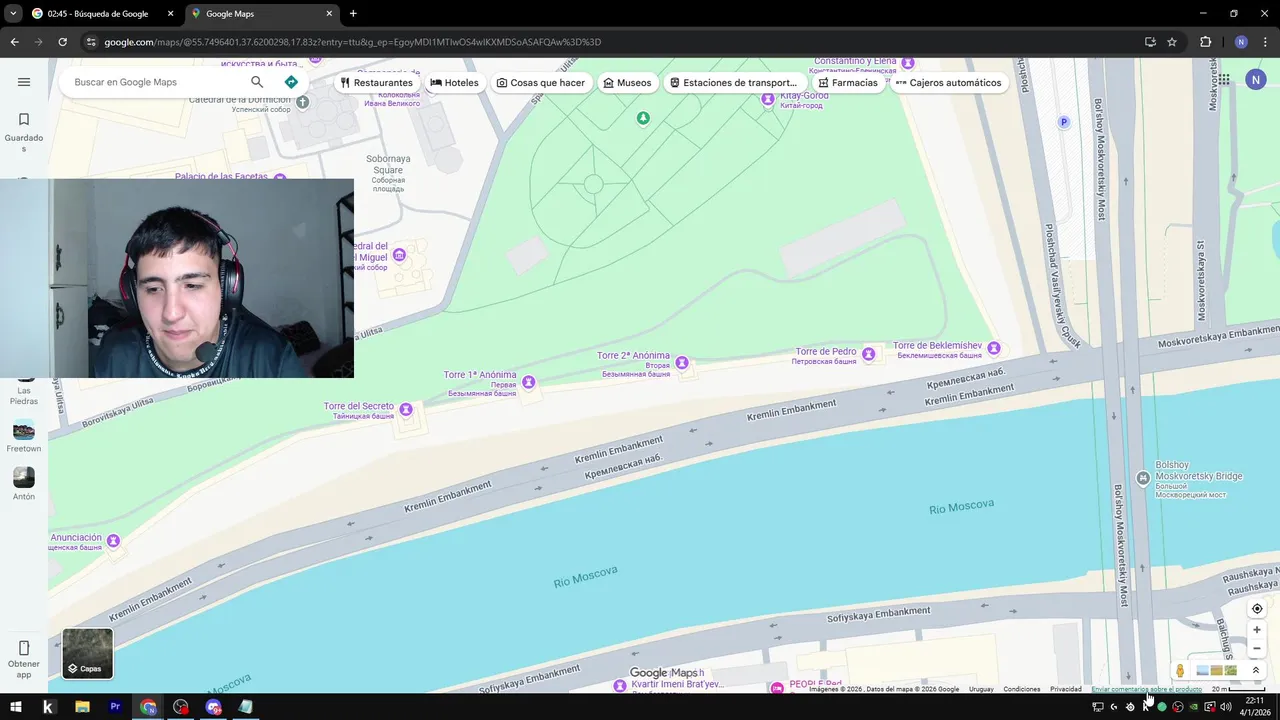1280x720 pixels.
Task: View site information icon in address bar
Action: [91, 42]
